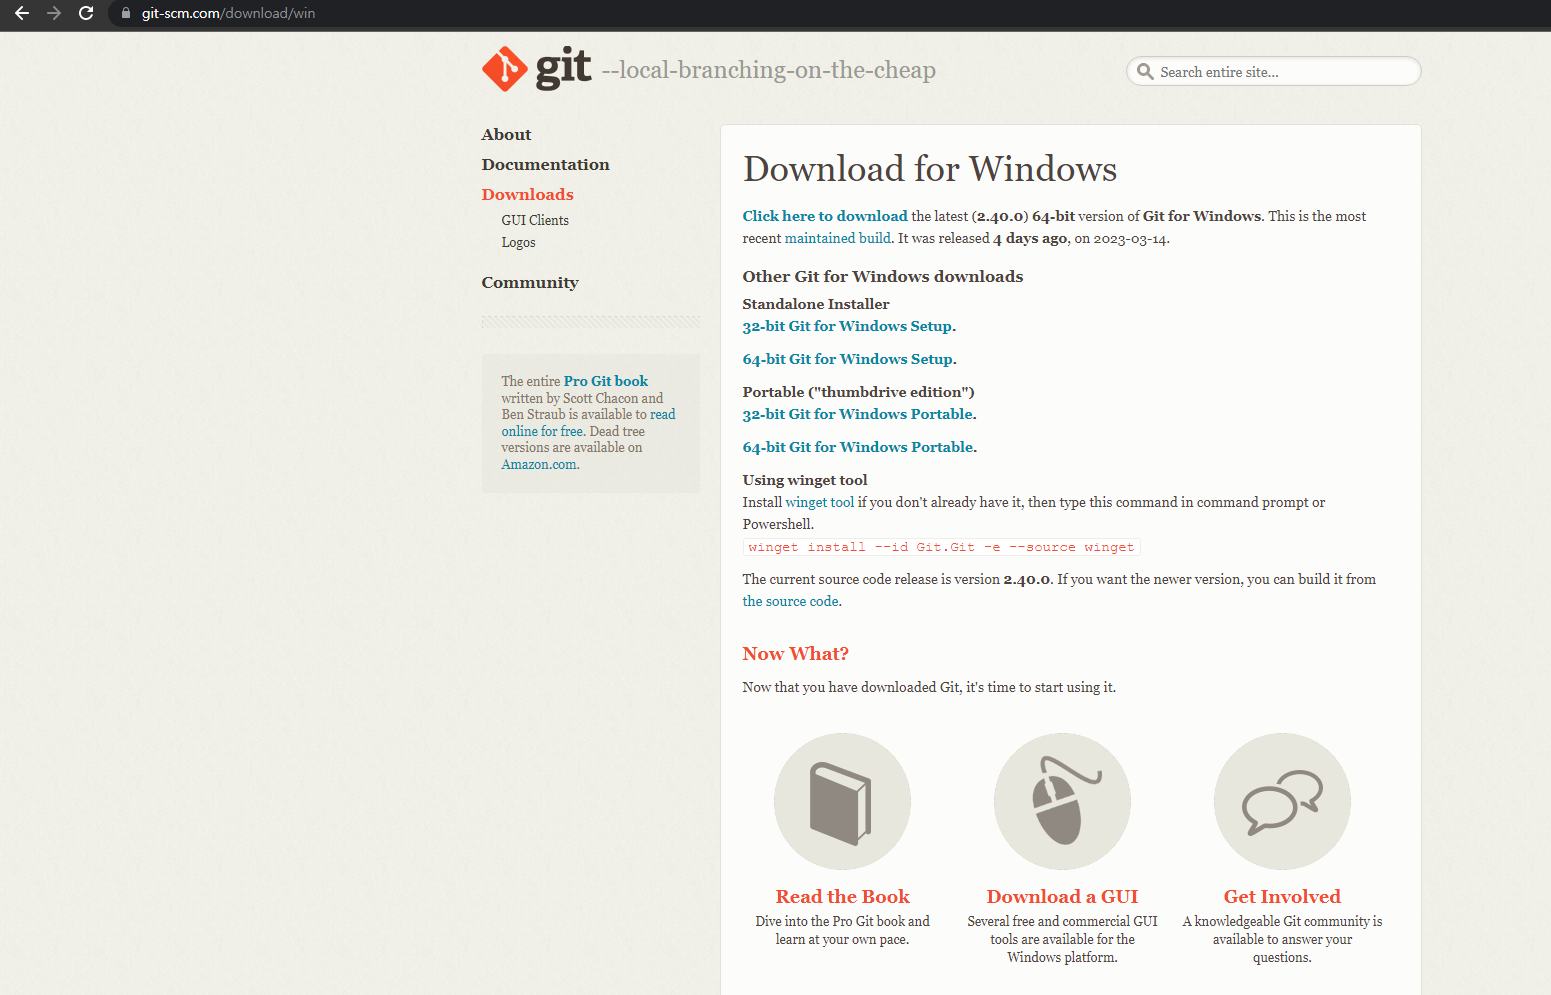Click the book icon above Read the Book
The image size is (1551, 995).
point(842,801)
